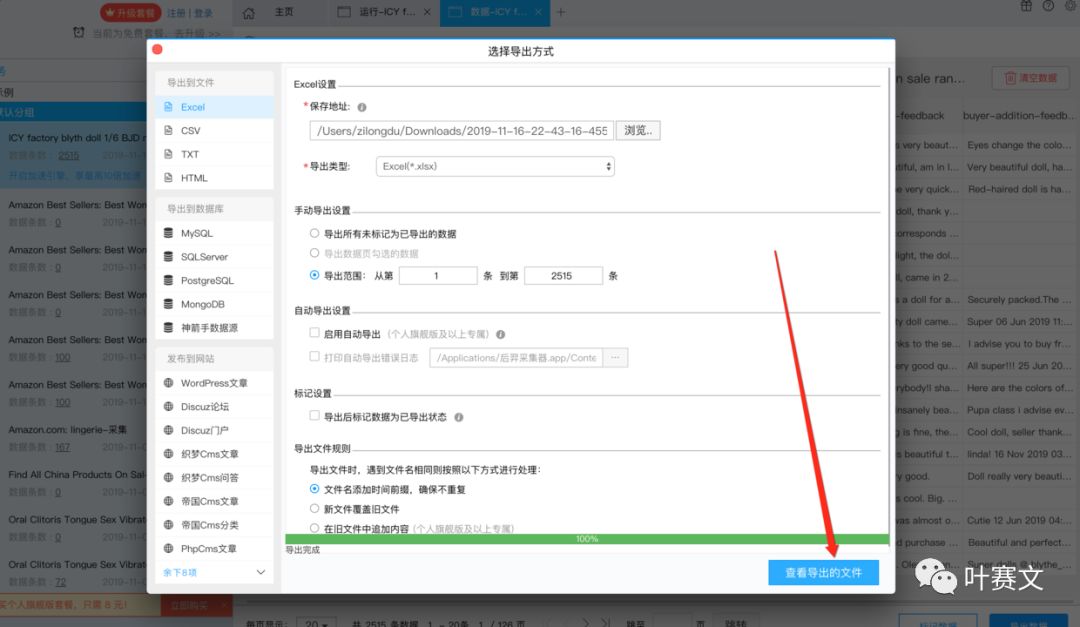
Task: Click the green 100% export progress bar
Action: point(587,539)
